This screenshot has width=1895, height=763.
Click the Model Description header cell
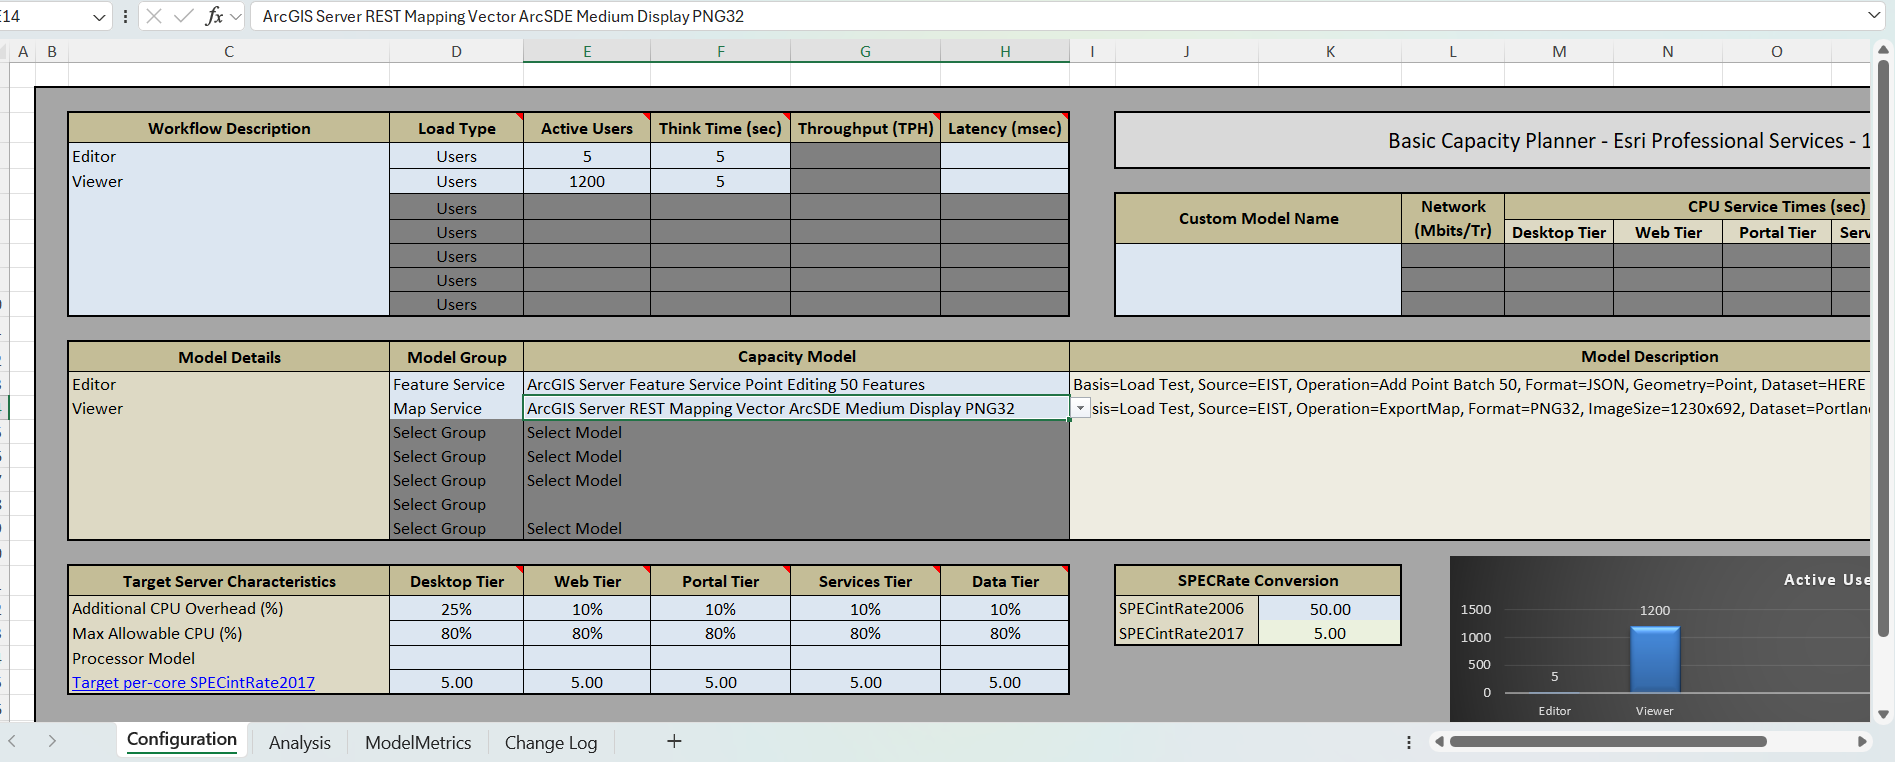click(1470, 356)
